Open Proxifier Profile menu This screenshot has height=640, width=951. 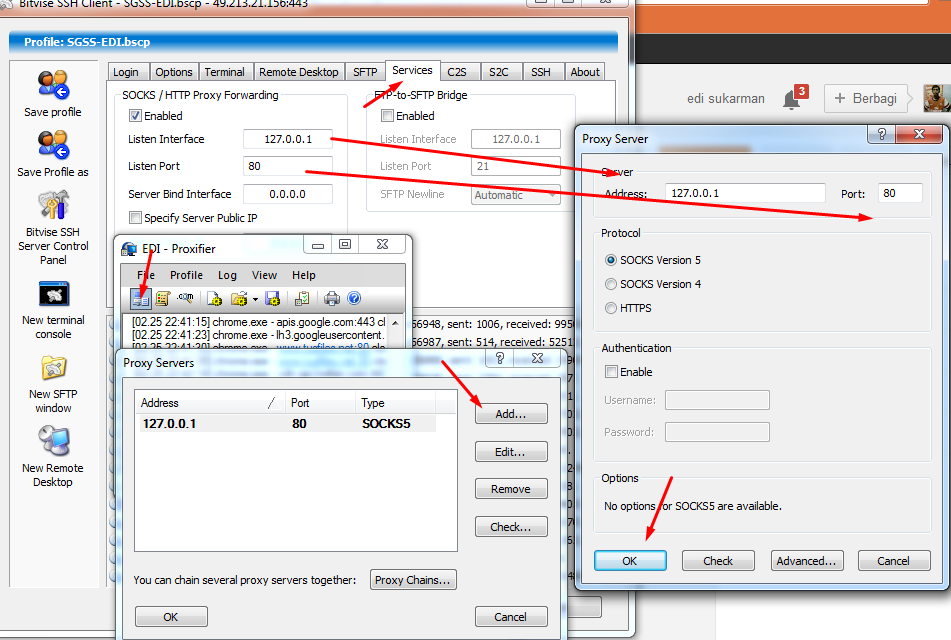point(186,275)
